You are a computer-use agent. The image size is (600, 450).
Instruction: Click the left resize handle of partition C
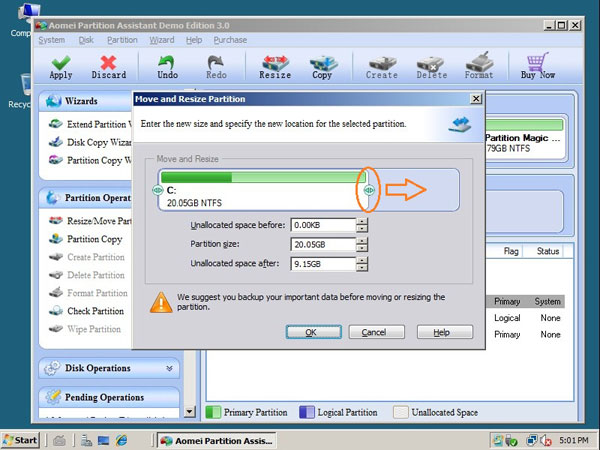click(x=157, y=190)
